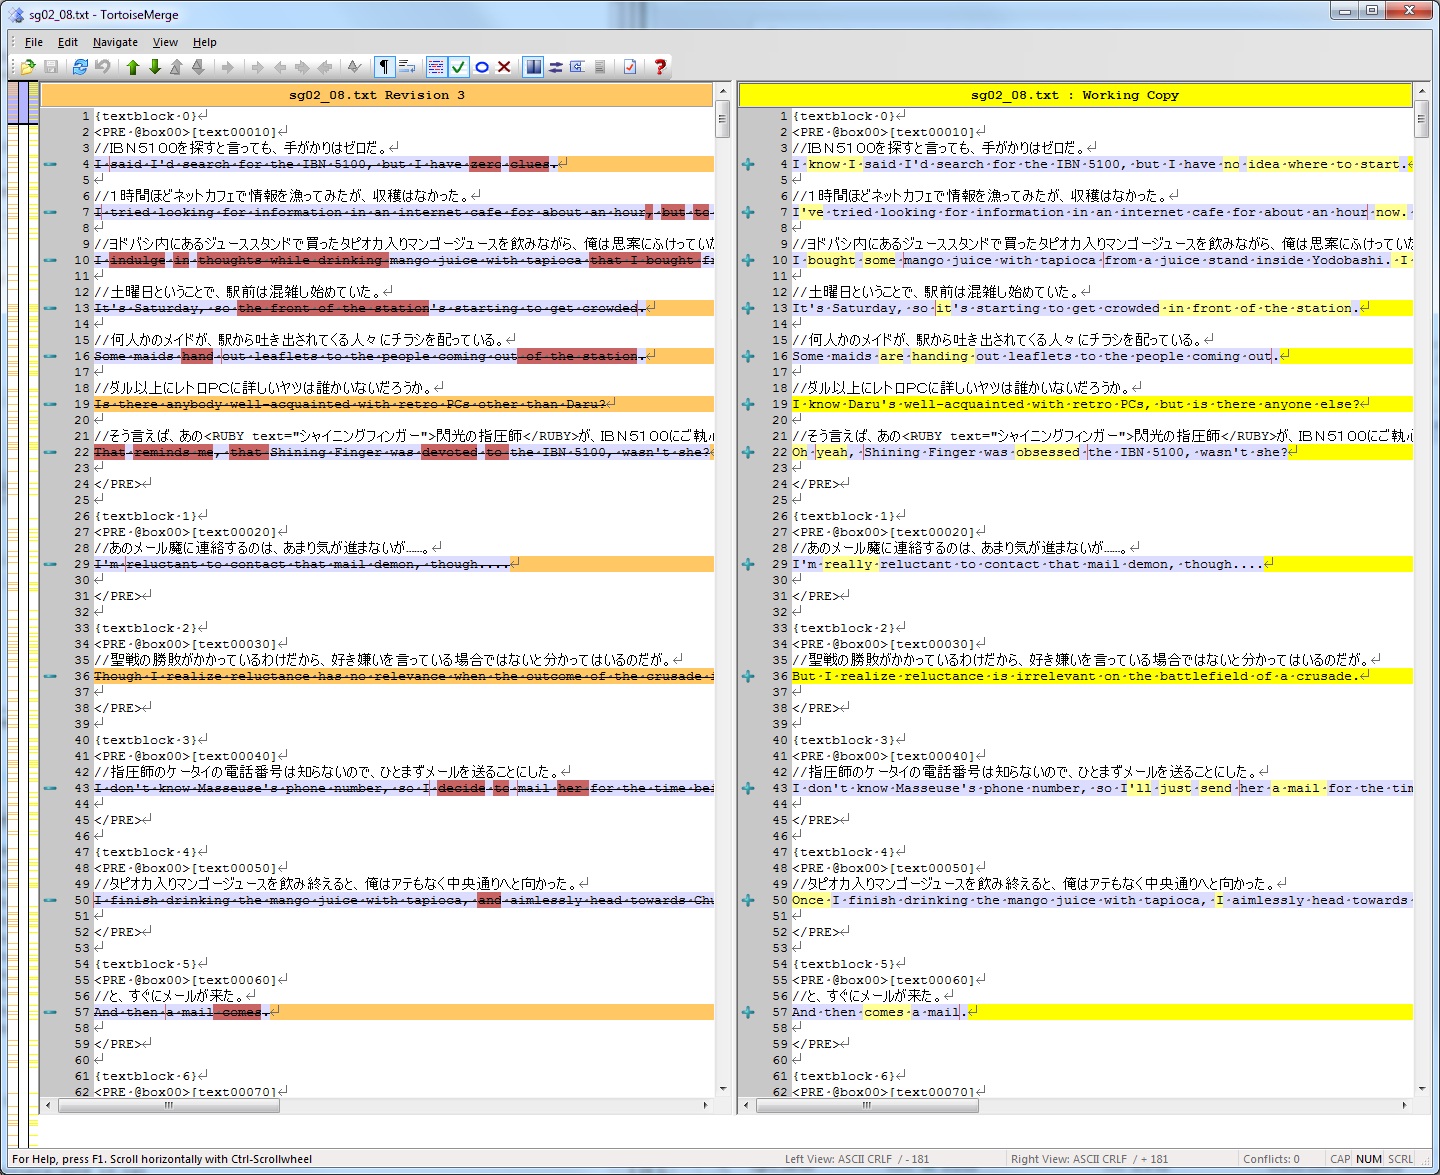
Task: Click the left pane horizontal scrollbar thumb
Action: pos(168,1105)
